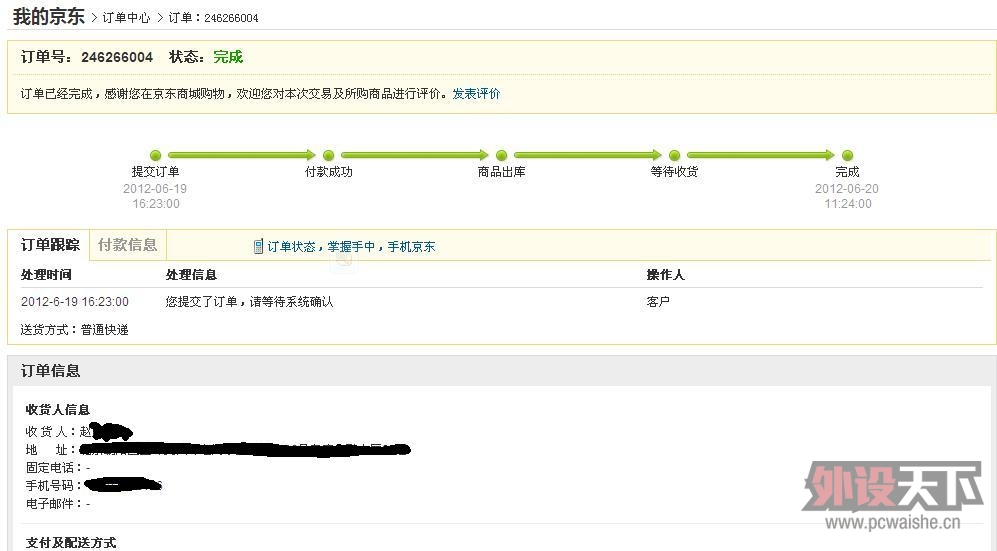Click the 处理信息 column header

click(191, 275)
